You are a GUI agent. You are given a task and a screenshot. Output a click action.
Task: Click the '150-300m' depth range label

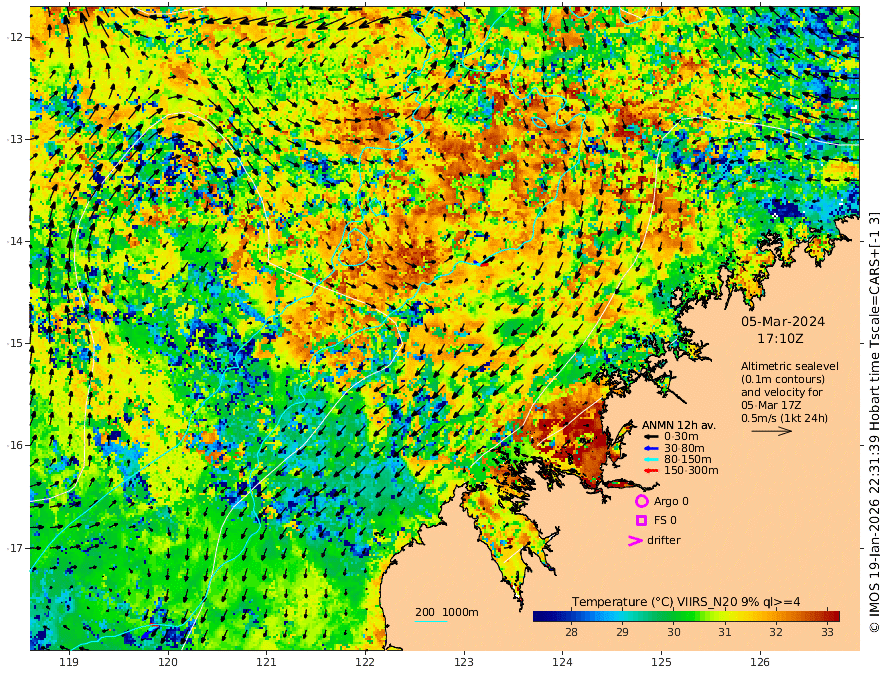691,471
